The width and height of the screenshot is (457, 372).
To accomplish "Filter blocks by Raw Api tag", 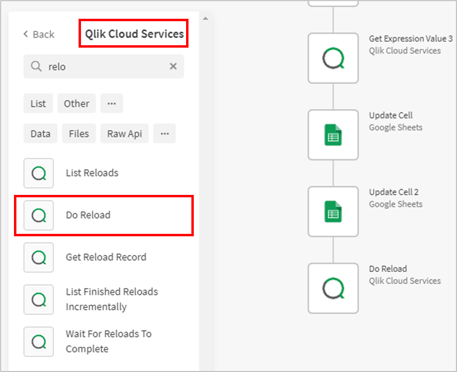I will pyautogui.click(x=124, y=133).
